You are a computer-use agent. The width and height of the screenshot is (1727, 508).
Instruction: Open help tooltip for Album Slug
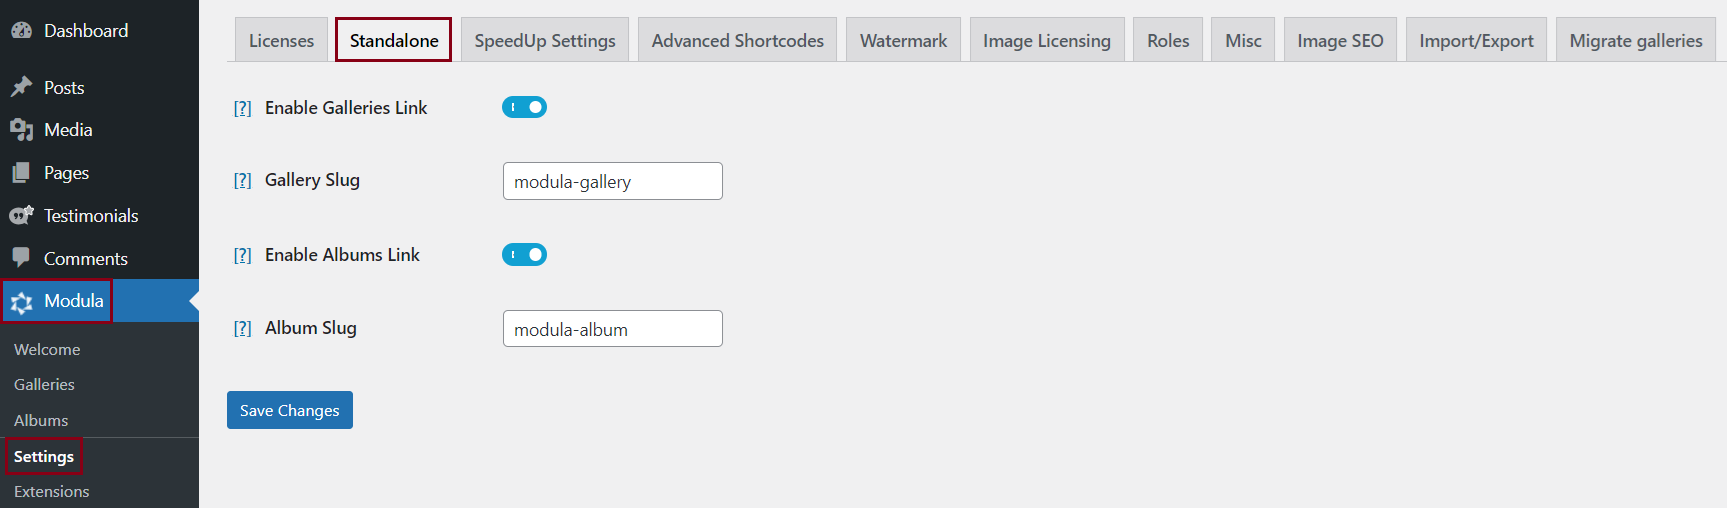point(242,328)
